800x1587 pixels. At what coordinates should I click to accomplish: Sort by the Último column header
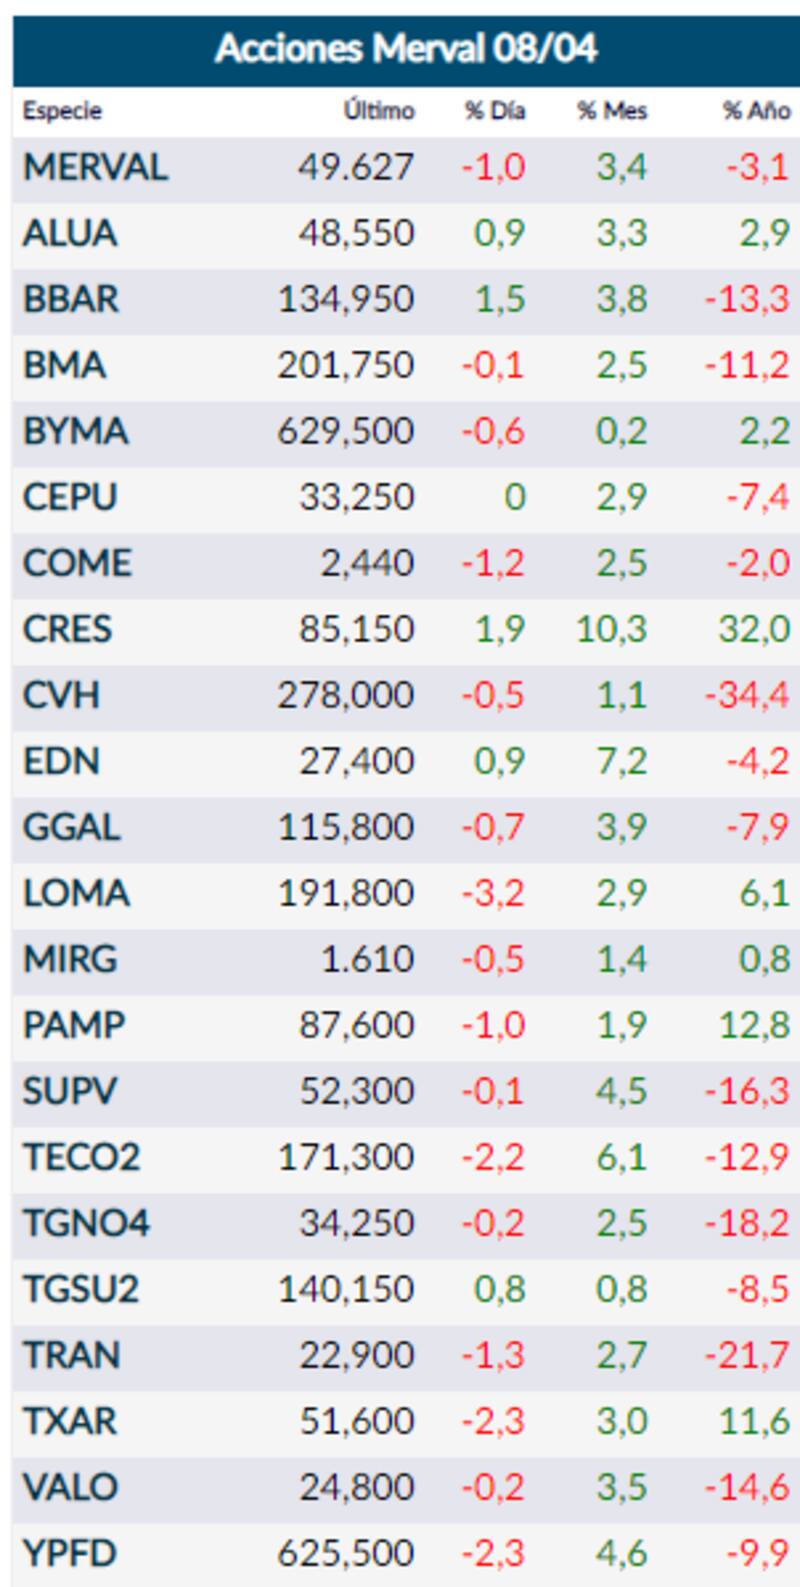pos(379,111)
